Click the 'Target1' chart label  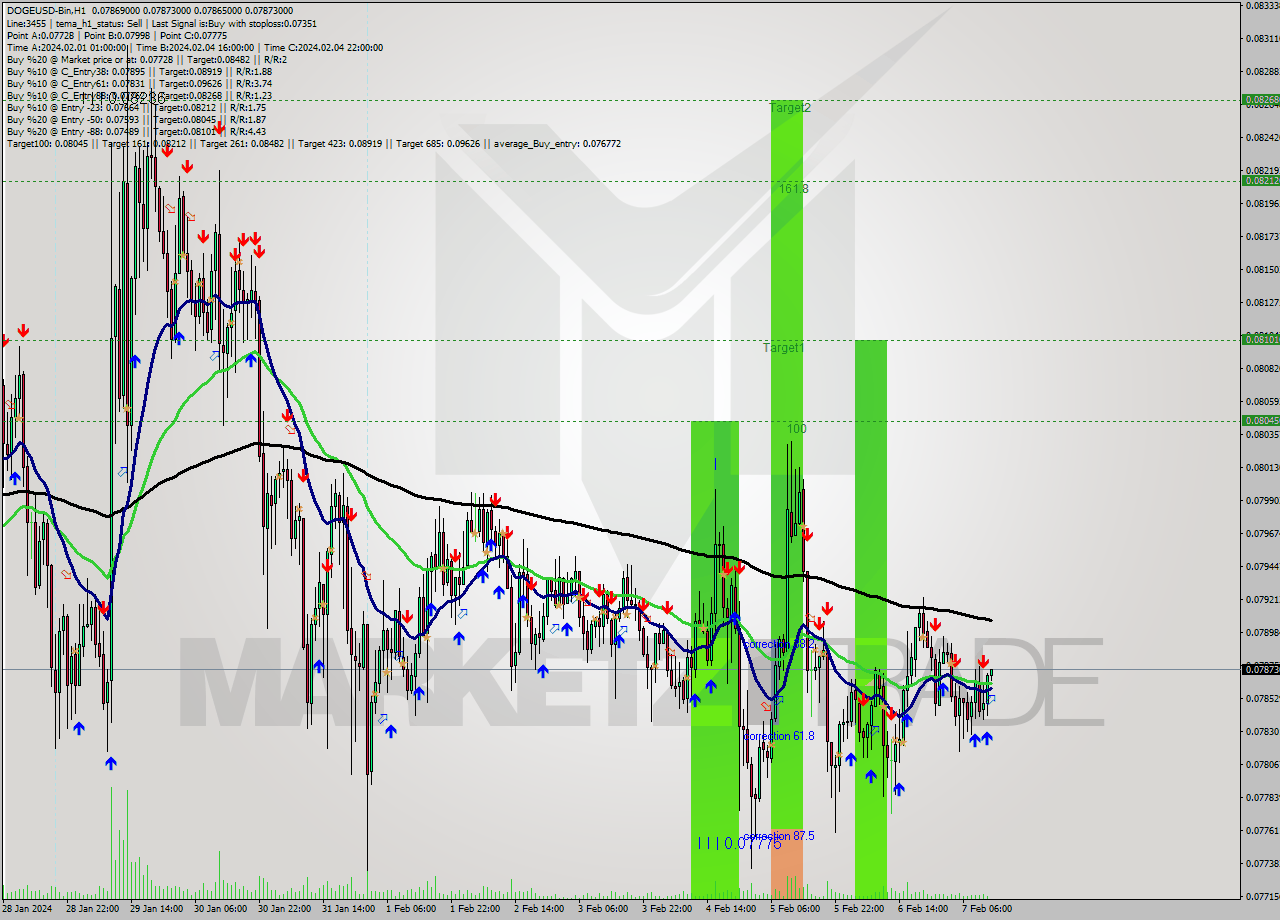pos(783,348)
